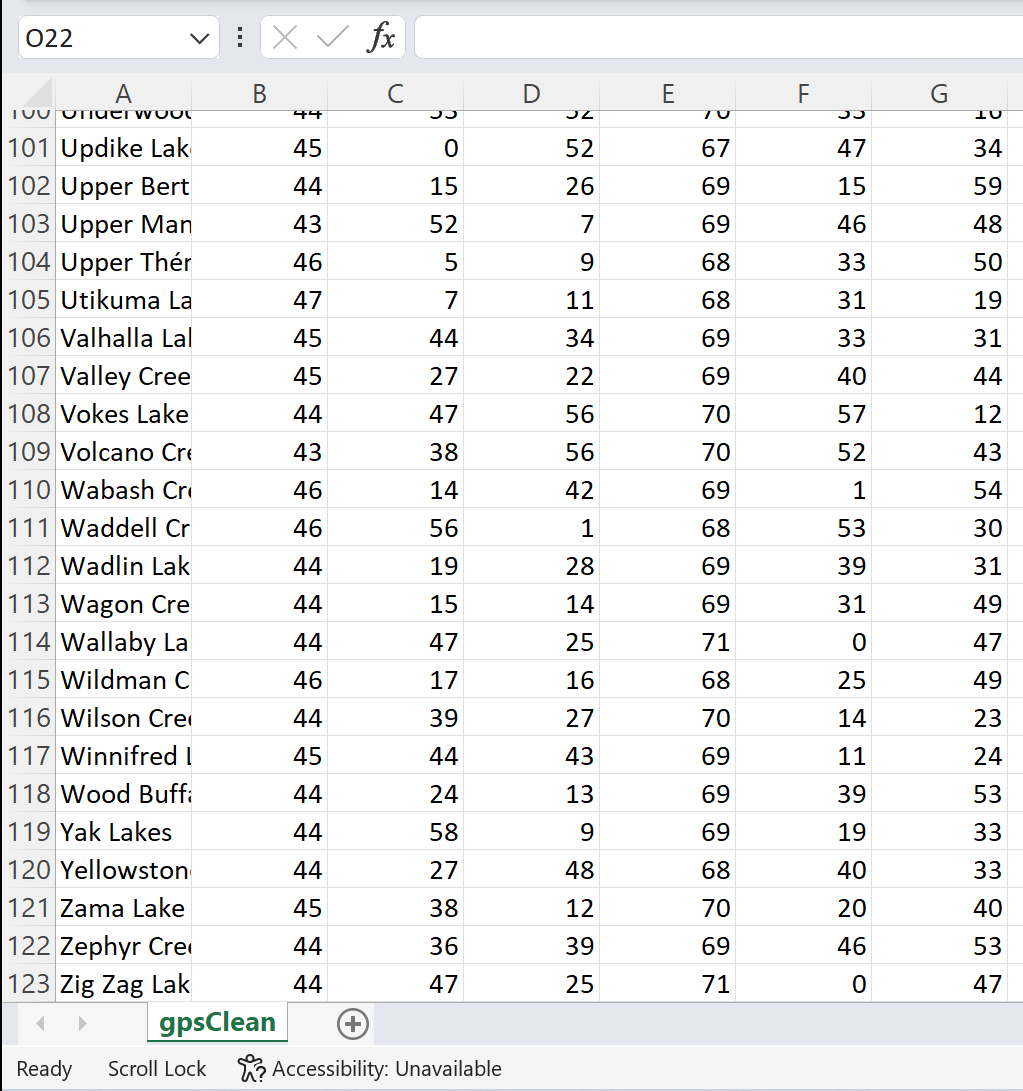
Task: Select the cell containing Zama Lake
Action: pyautogui.click(x=123, y=907)
